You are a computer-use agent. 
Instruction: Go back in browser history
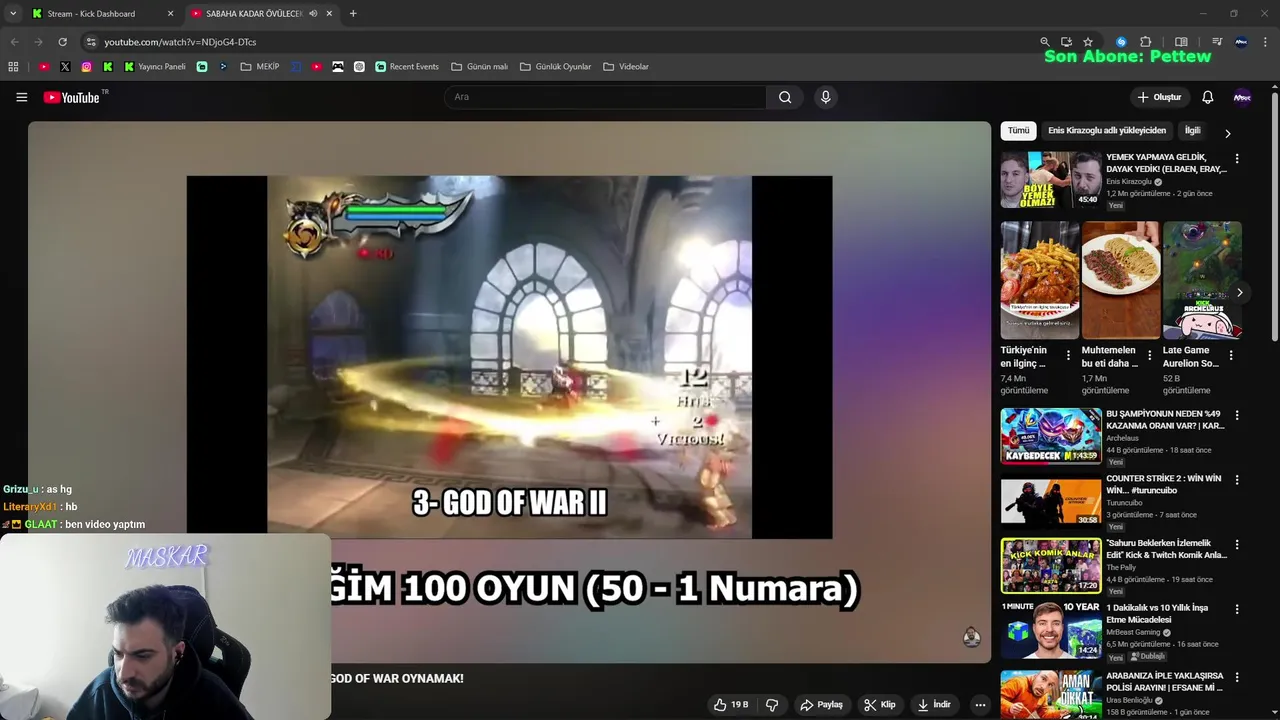[x=14, y=42]
